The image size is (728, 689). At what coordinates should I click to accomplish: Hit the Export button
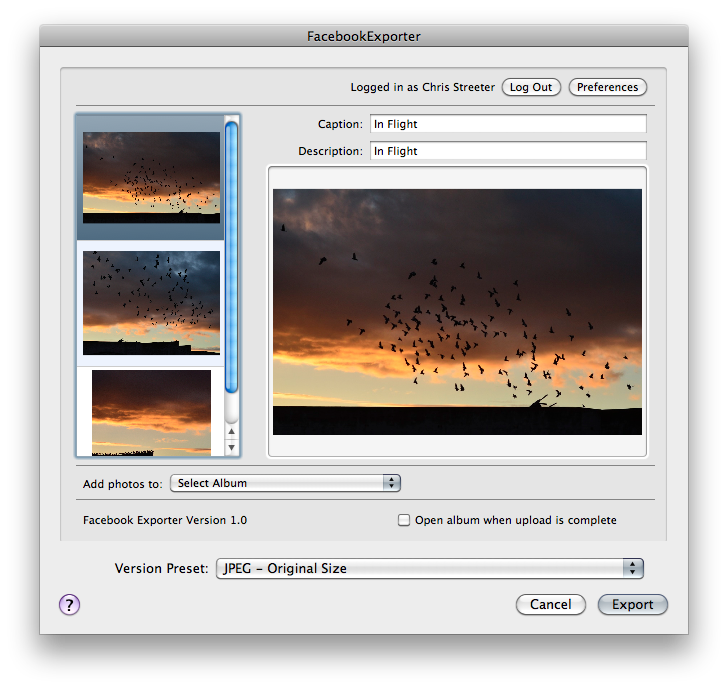click(632, 604)
